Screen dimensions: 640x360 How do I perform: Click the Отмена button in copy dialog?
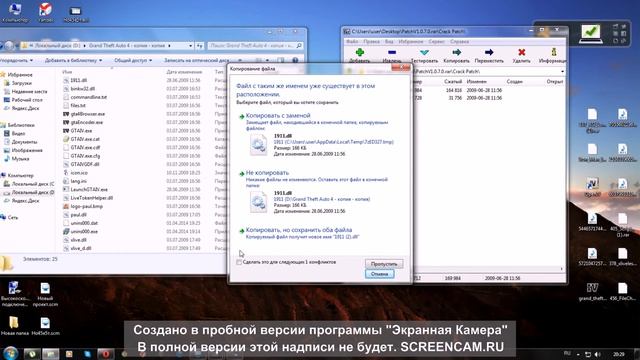380,274
